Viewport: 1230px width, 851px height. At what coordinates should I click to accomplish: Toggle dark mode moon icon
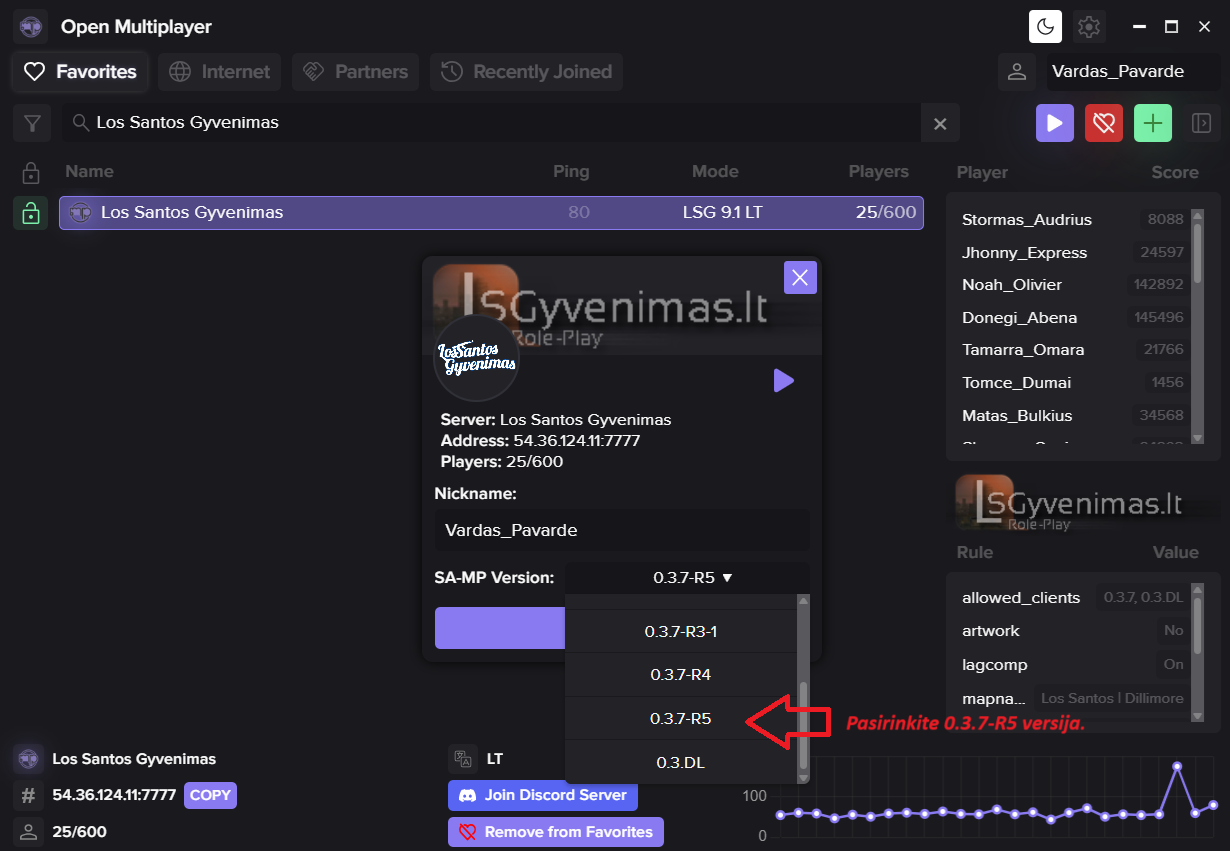(1046, 27)
